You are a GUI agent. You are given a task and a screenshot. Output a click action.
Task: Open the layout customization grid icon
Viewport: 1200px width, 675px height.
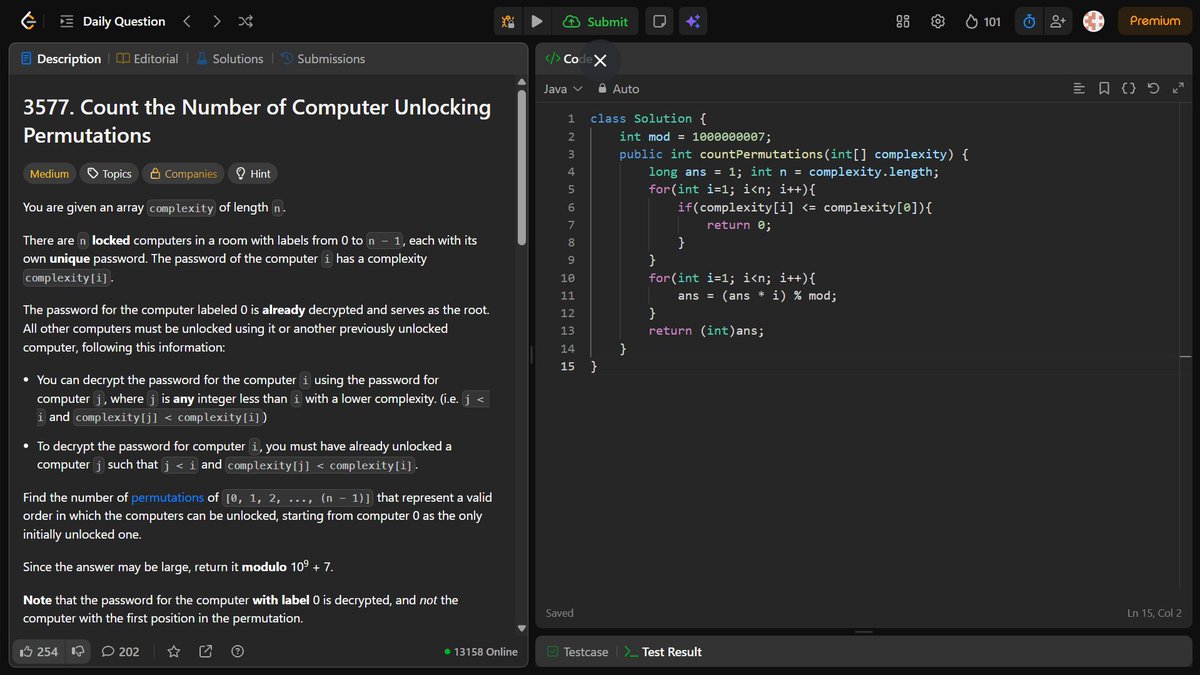point(902,21)
